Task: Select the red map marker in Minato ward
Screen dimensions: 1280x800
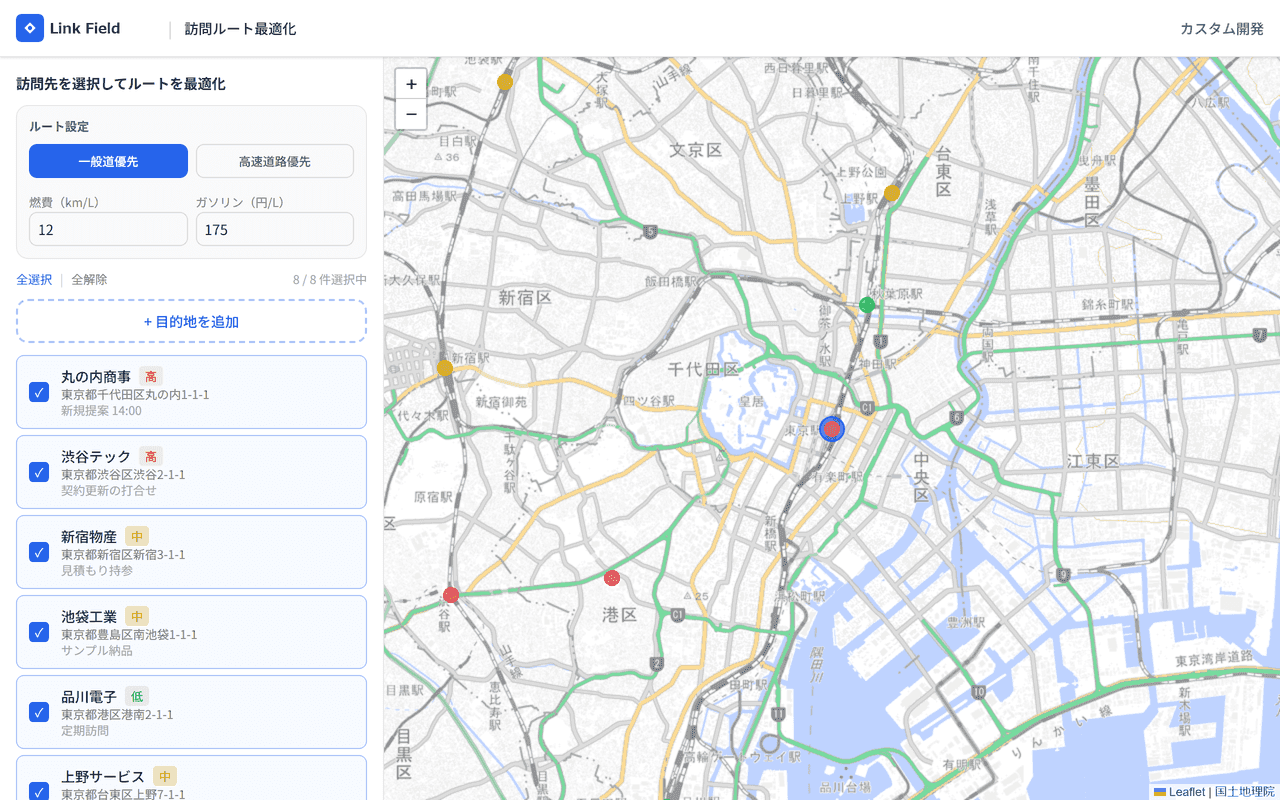Action: click(x=612, y=577)
